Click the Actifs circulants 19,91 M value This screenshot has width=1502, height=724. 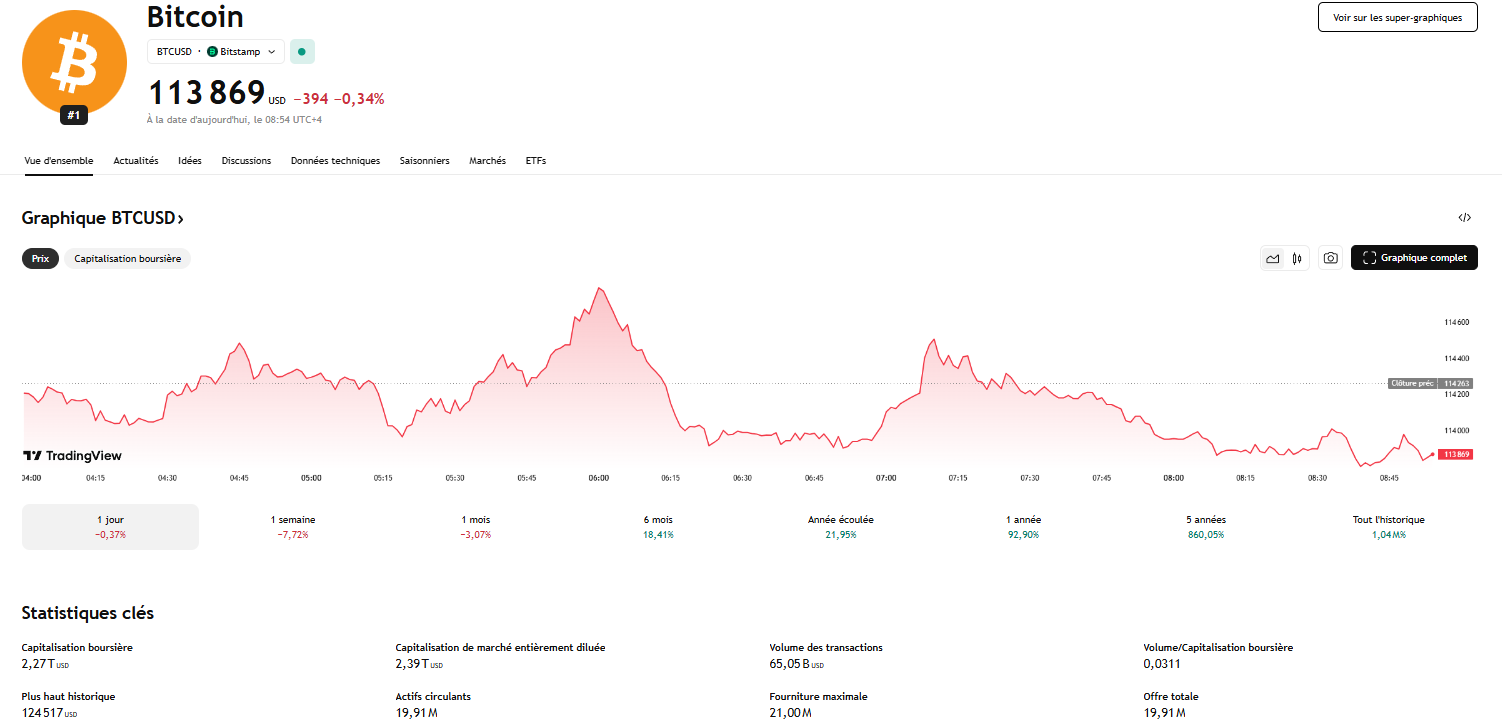point(417,712)
